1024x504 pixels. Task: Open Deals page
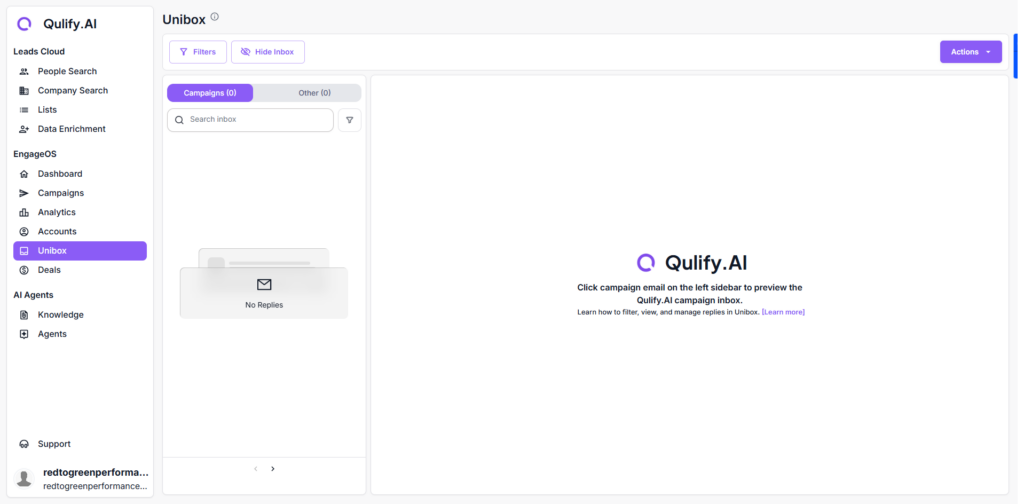tap(80, 270)
